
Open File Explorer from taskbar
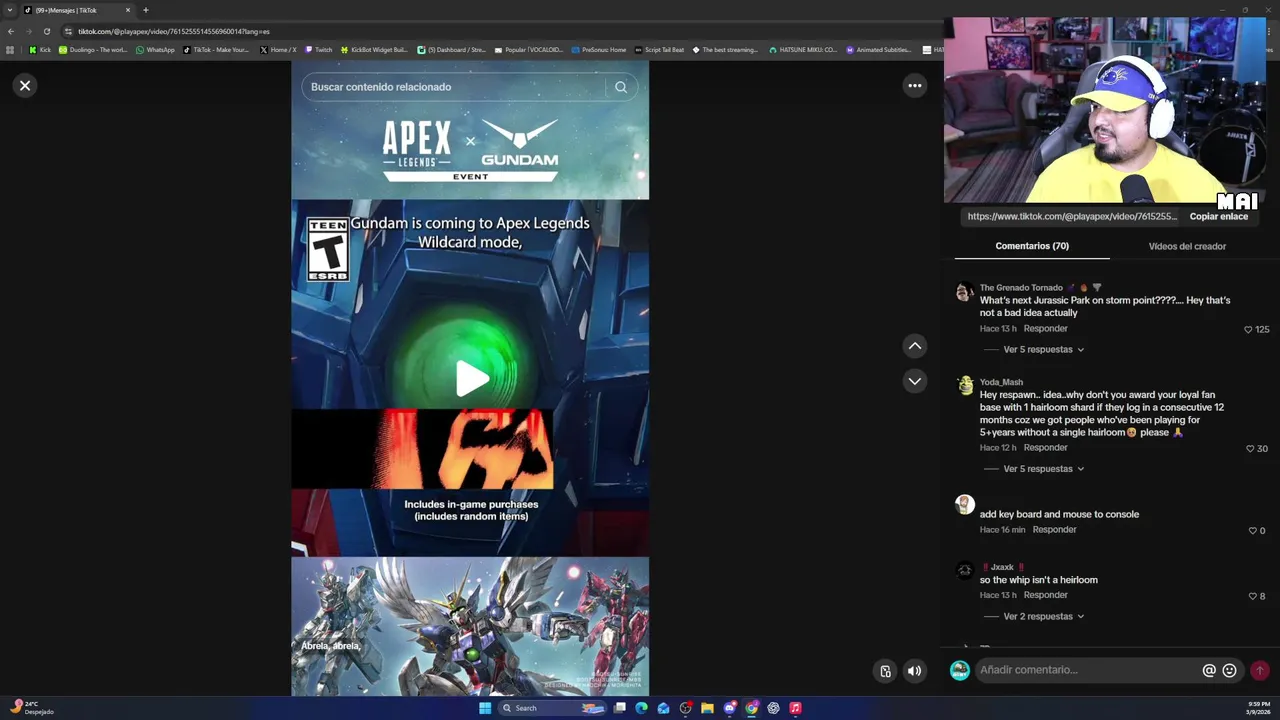pyautogui.click(x=707, y=708)
